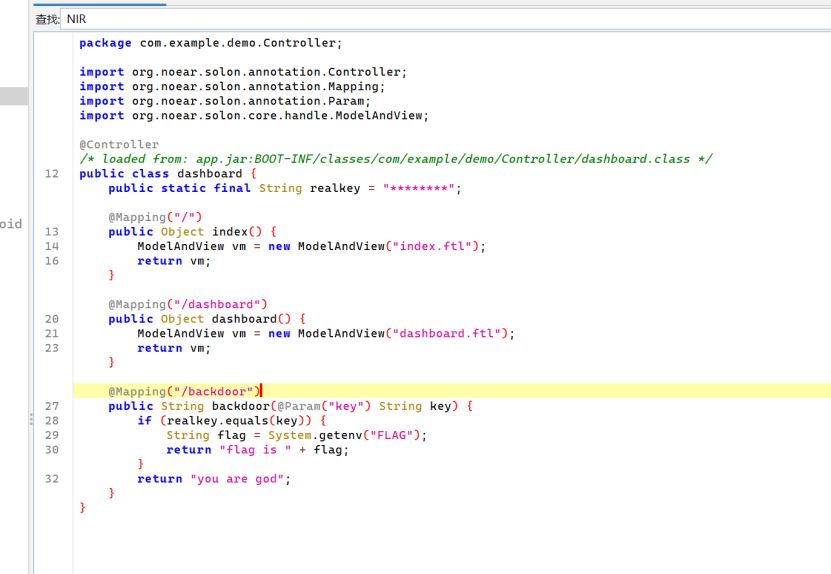The height and width of the screenshot is (574, 831).
Task: Click the import annotation.Param line
Action: click(225, 101)
